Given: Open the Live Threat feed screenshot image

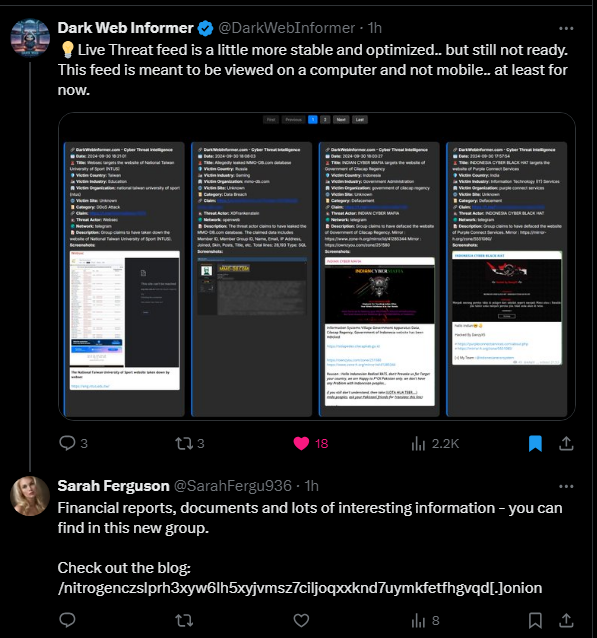Looking at the screenshot, I should pyautogui.click(x=317, y=266).
